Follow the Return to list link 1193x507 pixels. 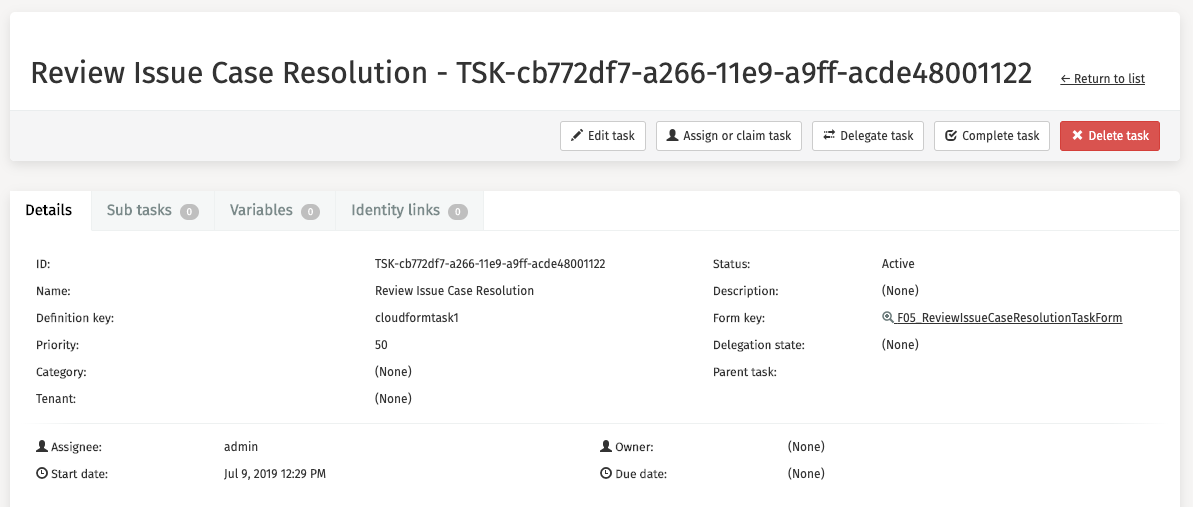point(1102,79)
